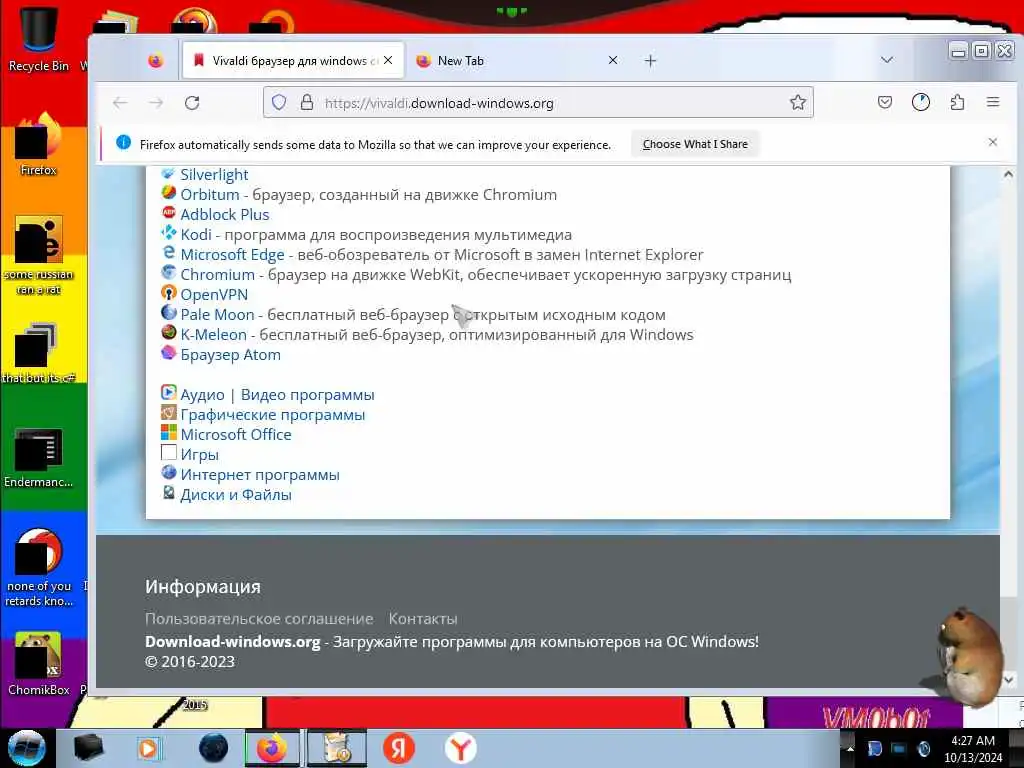Open the Save to Pocket icon
The height and width of the screenshot is (768, 1024).
click(x=885, y=102)
